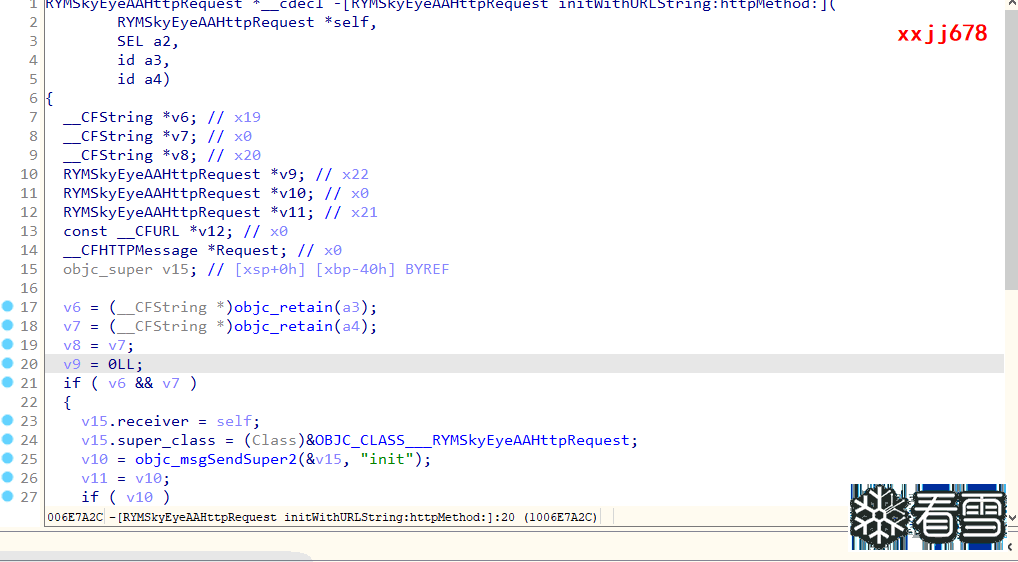Click the __CFHTTPMessage type name
The image size is (1018, 562).
(130, 250)
